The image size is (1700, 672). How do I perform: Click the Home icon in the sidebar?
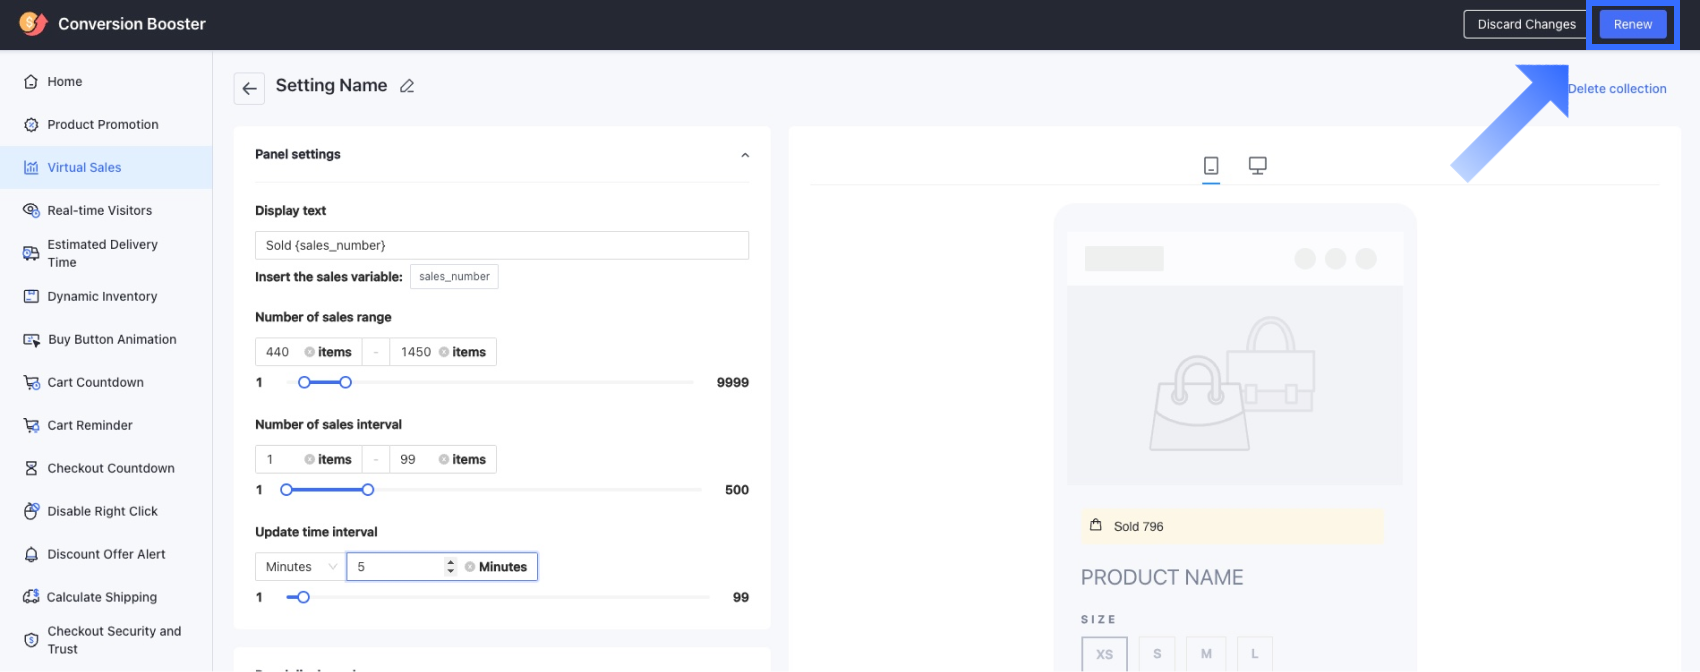31,82
